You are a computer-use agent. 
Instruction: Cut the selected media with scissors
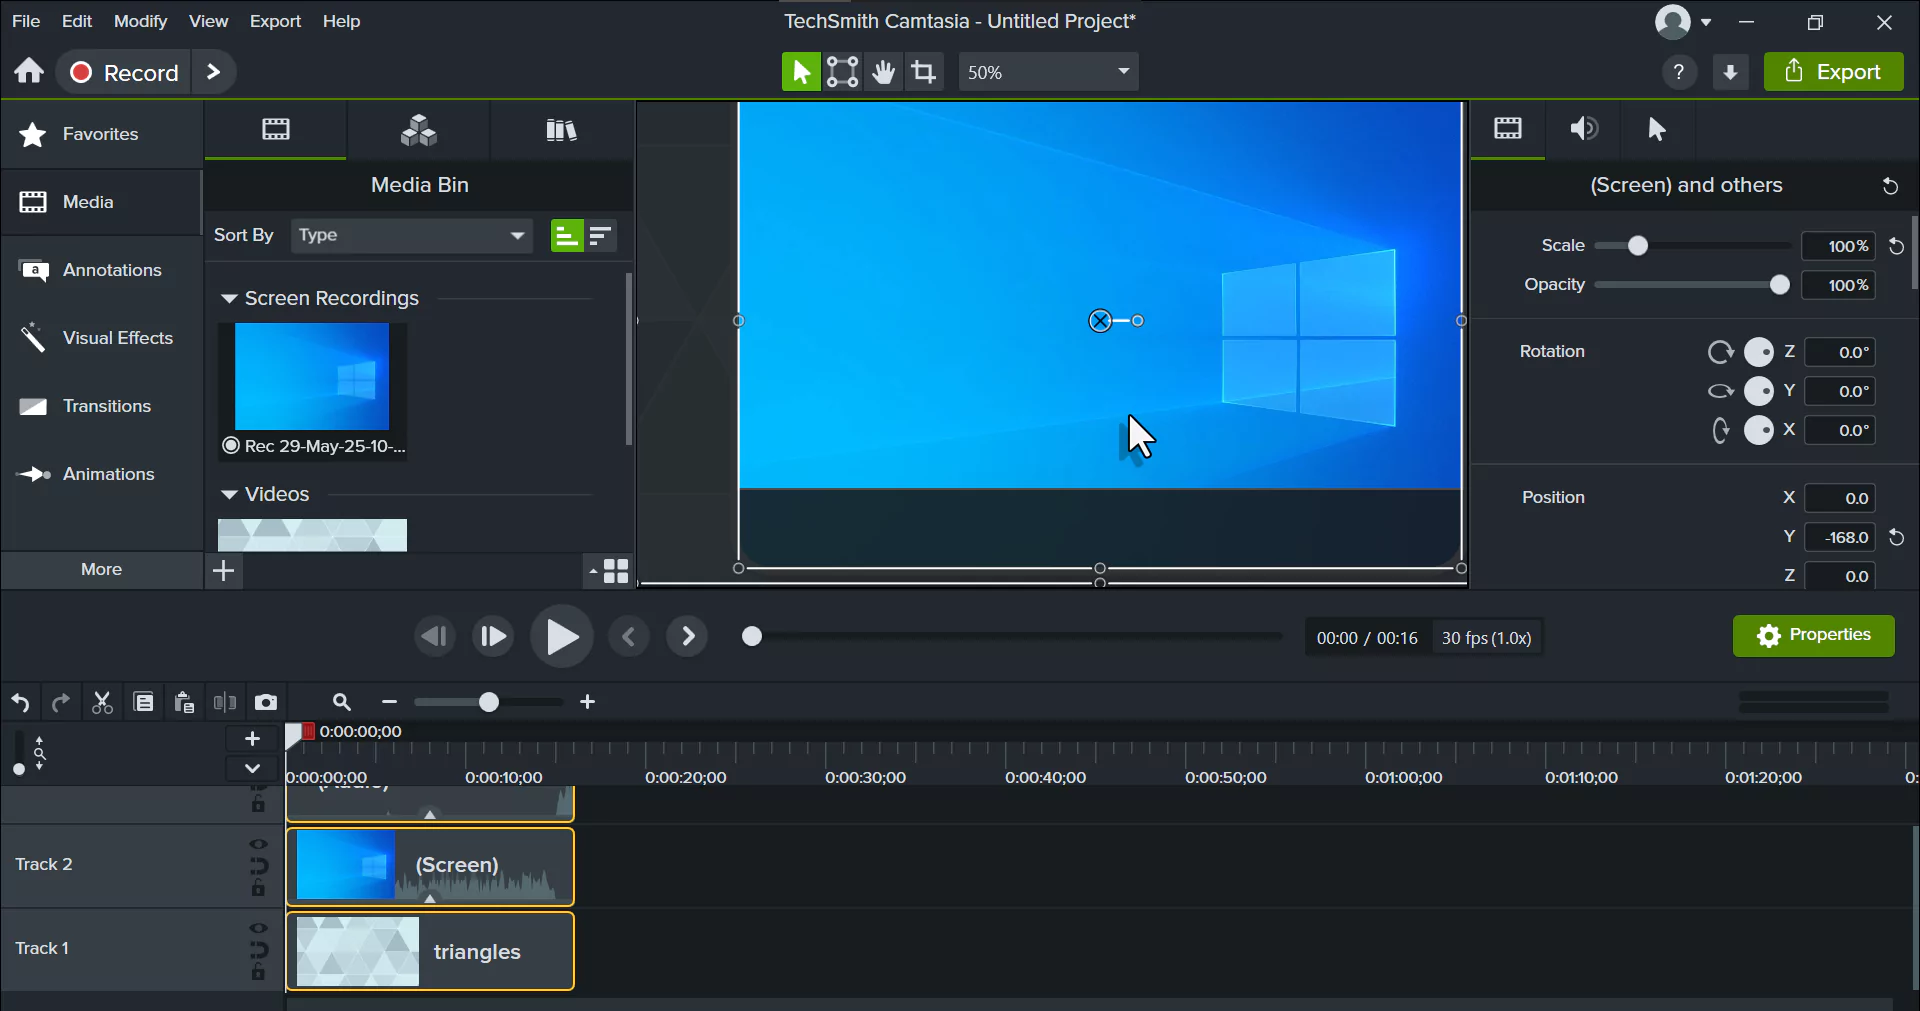pos(102,703)
